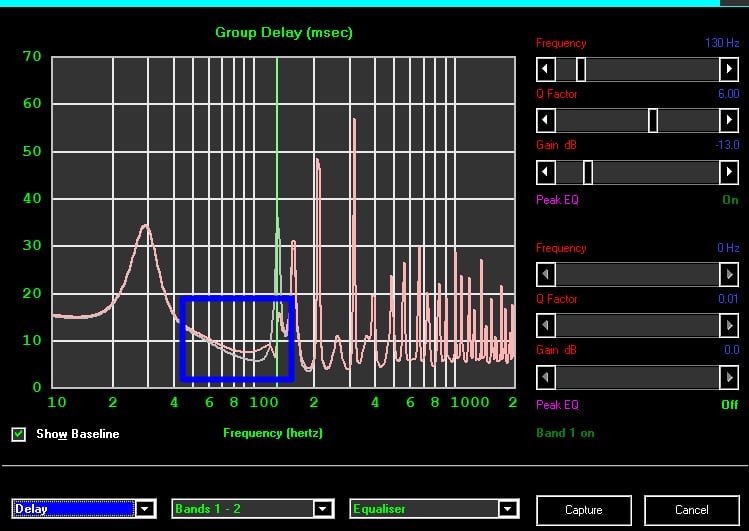This screenshot has width=749, height=531.
Task: Increase band 1 Q Factor with right arrow
Action: pyautogui.click(x=729, y=120)
